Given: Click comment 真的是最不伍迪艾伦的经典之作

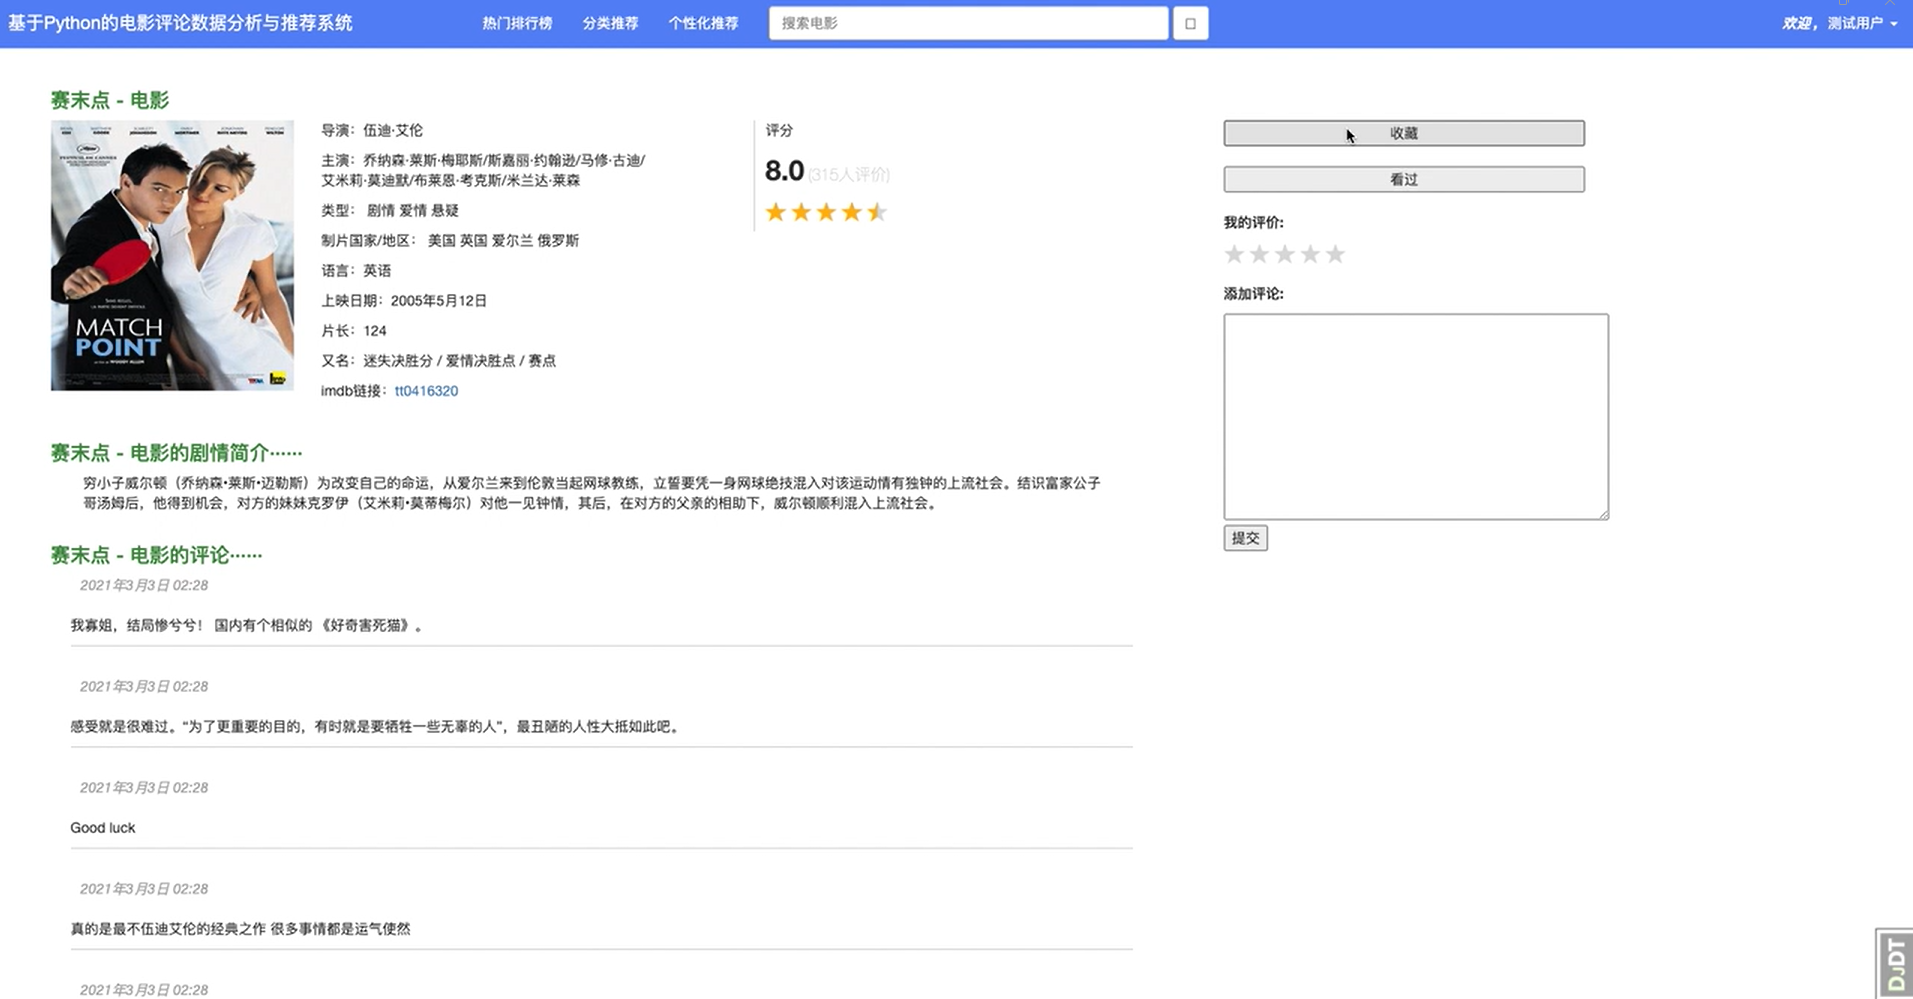Looking at the screenshot, I should point(240,929).
